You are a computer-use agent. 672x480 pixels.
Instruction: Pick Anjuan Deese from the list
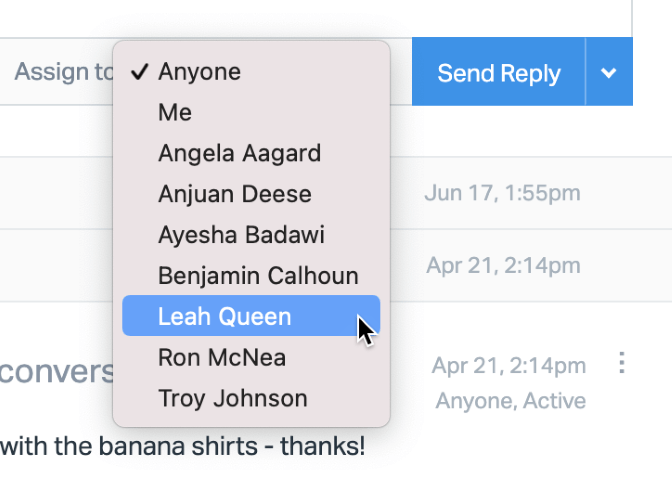(234, 194)
